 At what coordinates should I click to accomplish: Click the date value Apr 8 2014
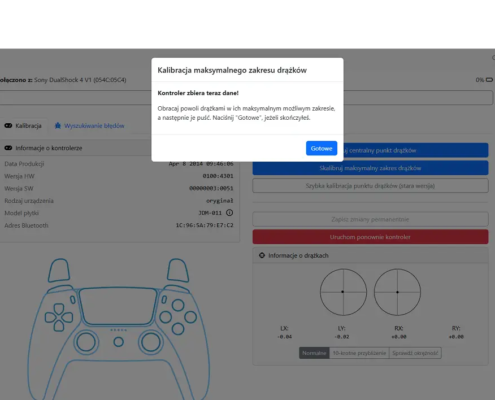(201, 164)
